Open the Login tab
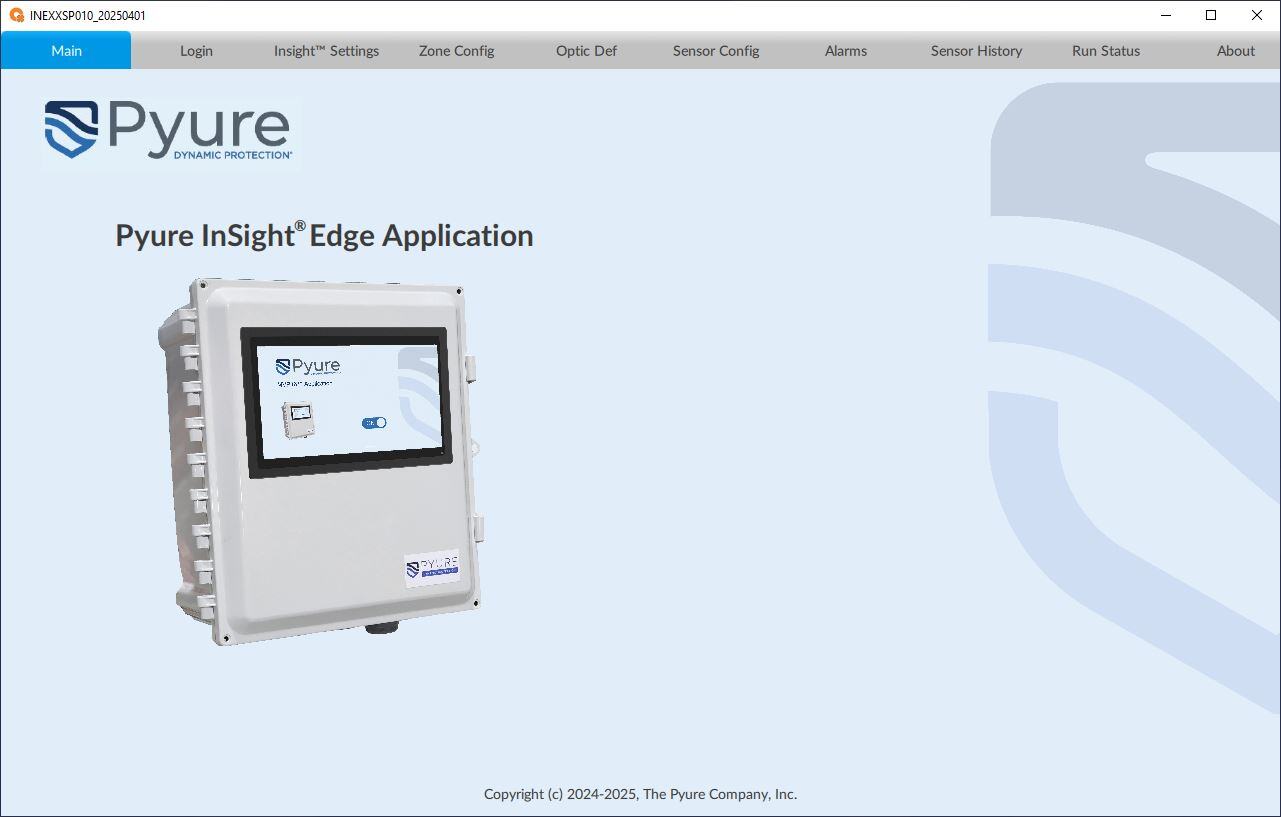Image resolution: width=1281 pixels, height=817 pixels. pos(196,50)
